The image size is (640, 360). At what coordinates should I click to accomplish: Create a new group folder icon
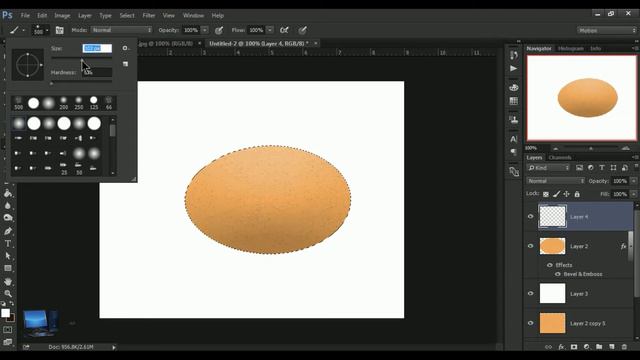point(599,347)
